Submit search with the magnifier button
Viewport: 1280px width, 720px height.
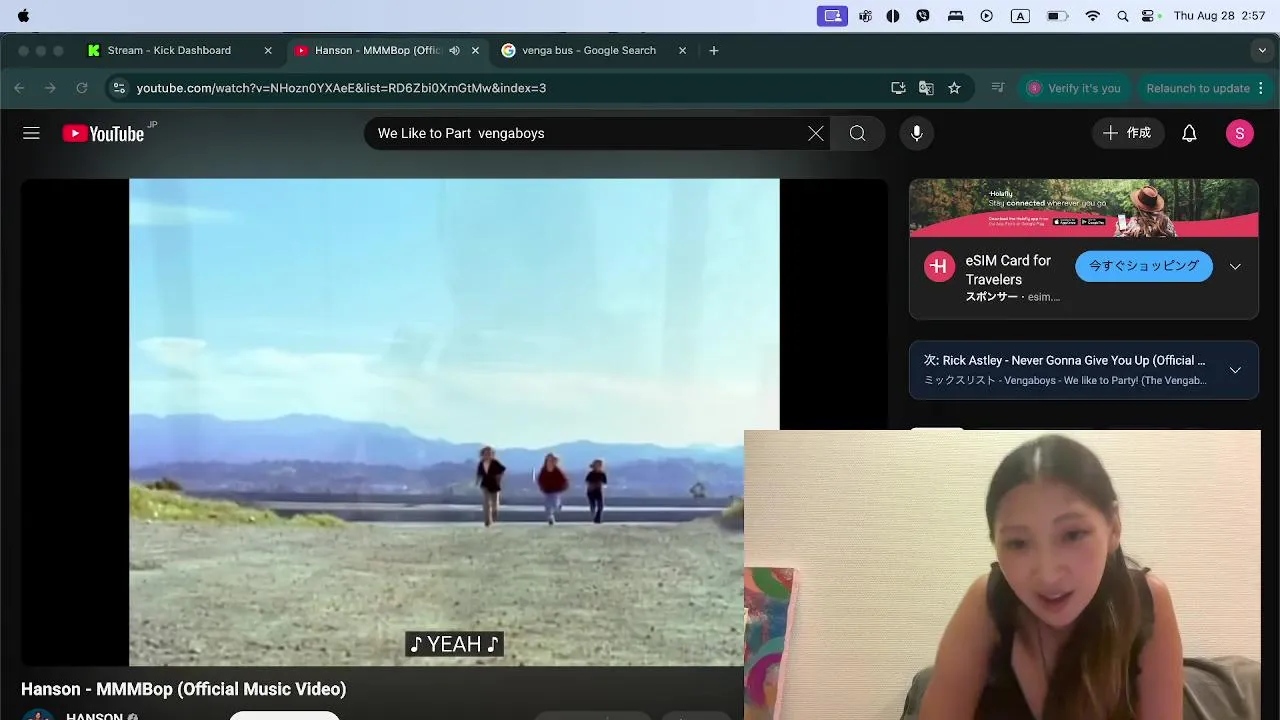(x=858, y=133)
